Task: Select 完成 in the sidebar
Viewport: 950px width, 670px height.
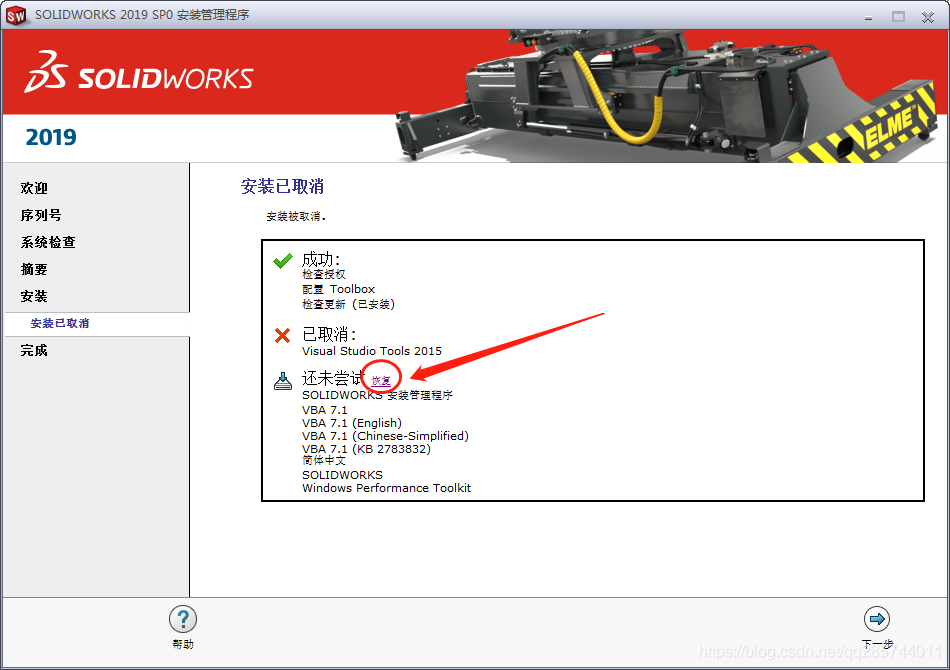Action: (x=34, y=350)
